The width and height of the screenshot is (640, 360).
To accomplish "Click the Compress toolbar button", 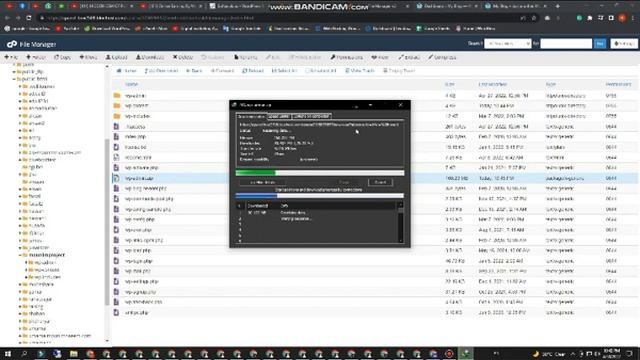I will point(442,58).
